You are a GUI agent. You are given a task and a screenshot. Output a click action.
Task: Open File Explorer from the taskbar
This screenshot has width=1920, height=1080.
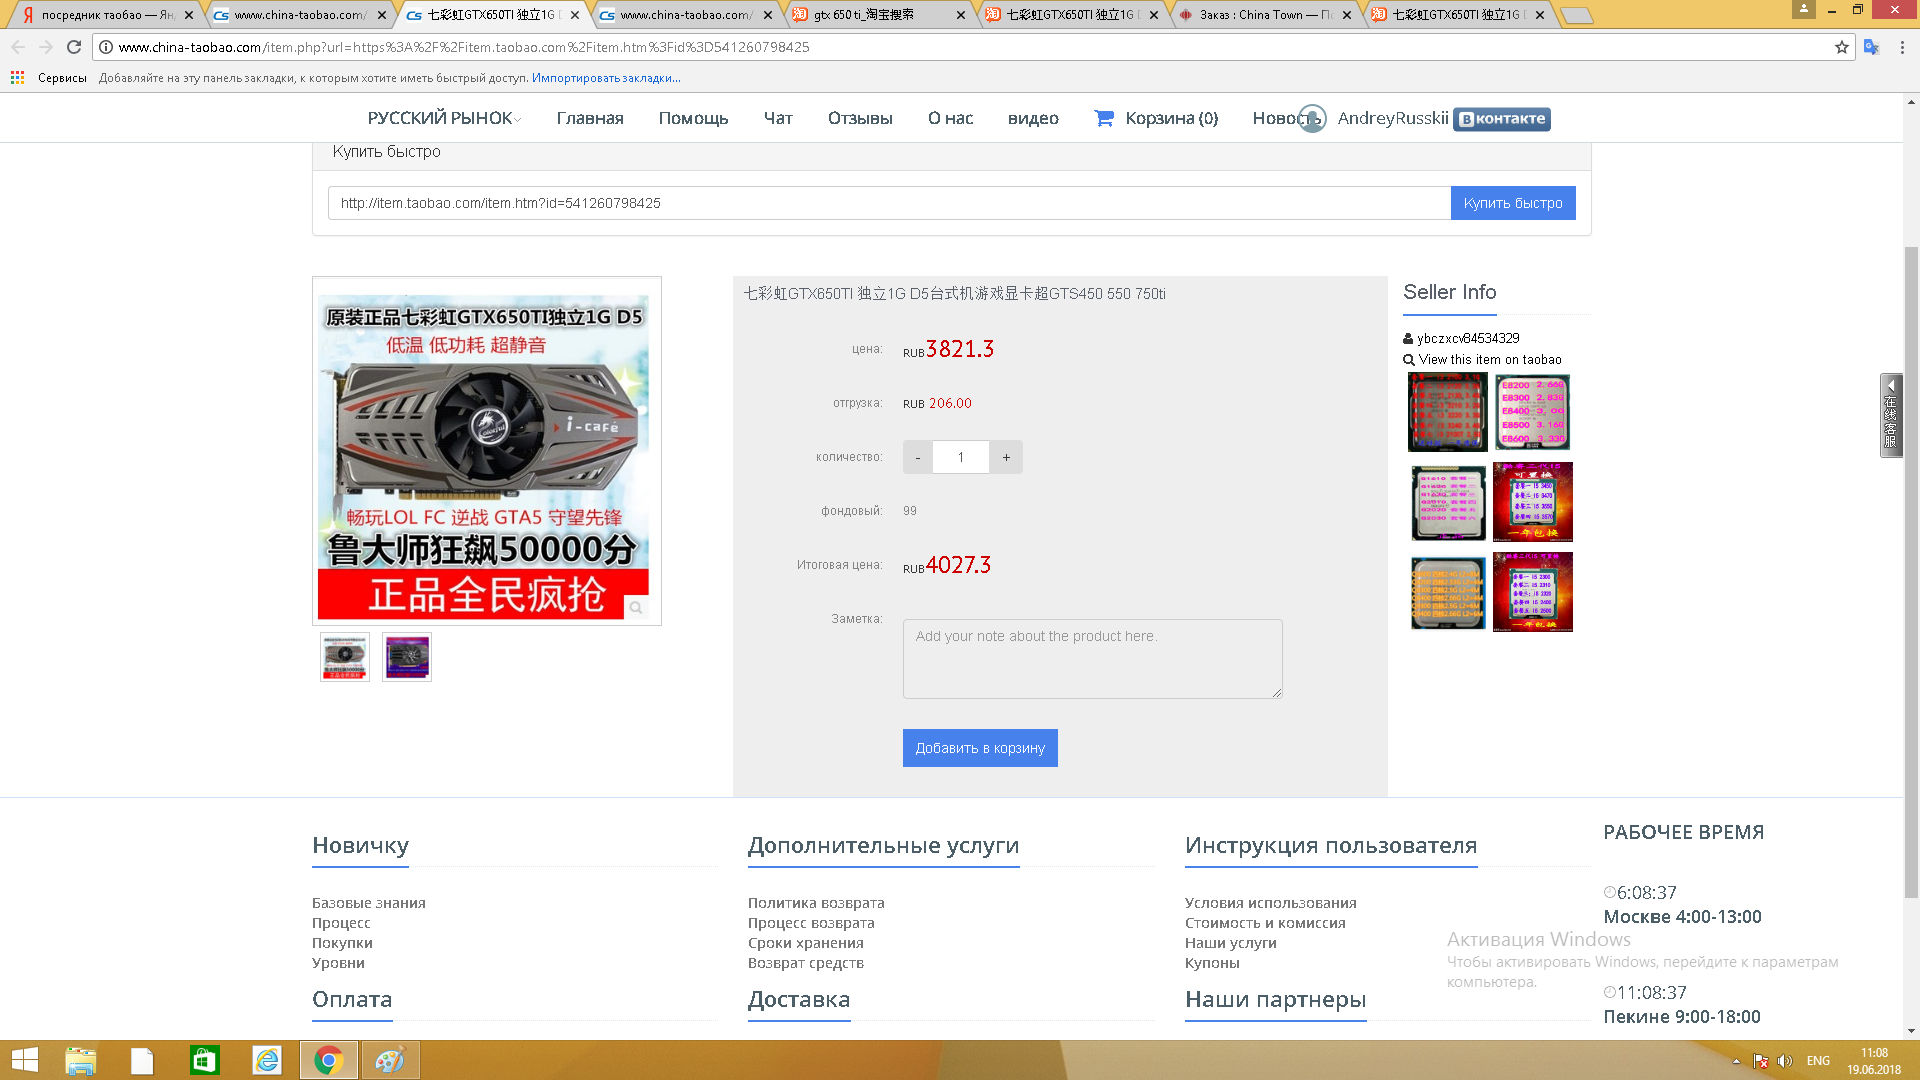click(x=81, y=1060)
